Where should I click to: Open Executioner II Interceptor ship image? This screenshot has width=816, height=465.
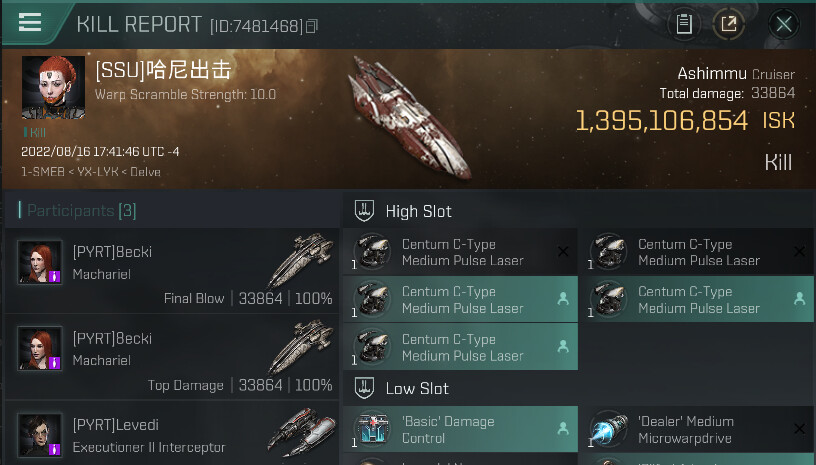(x=301, y=432)
